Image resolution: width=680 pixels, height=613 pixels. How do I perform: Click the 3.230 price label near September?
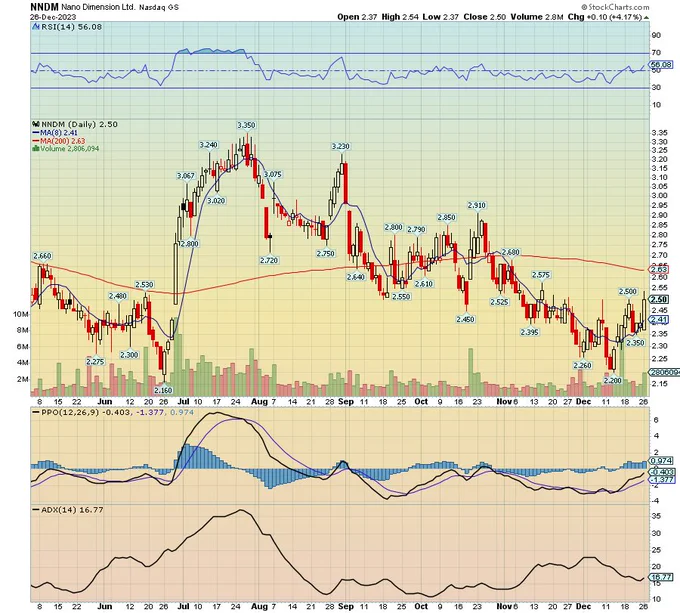(340, 147)
